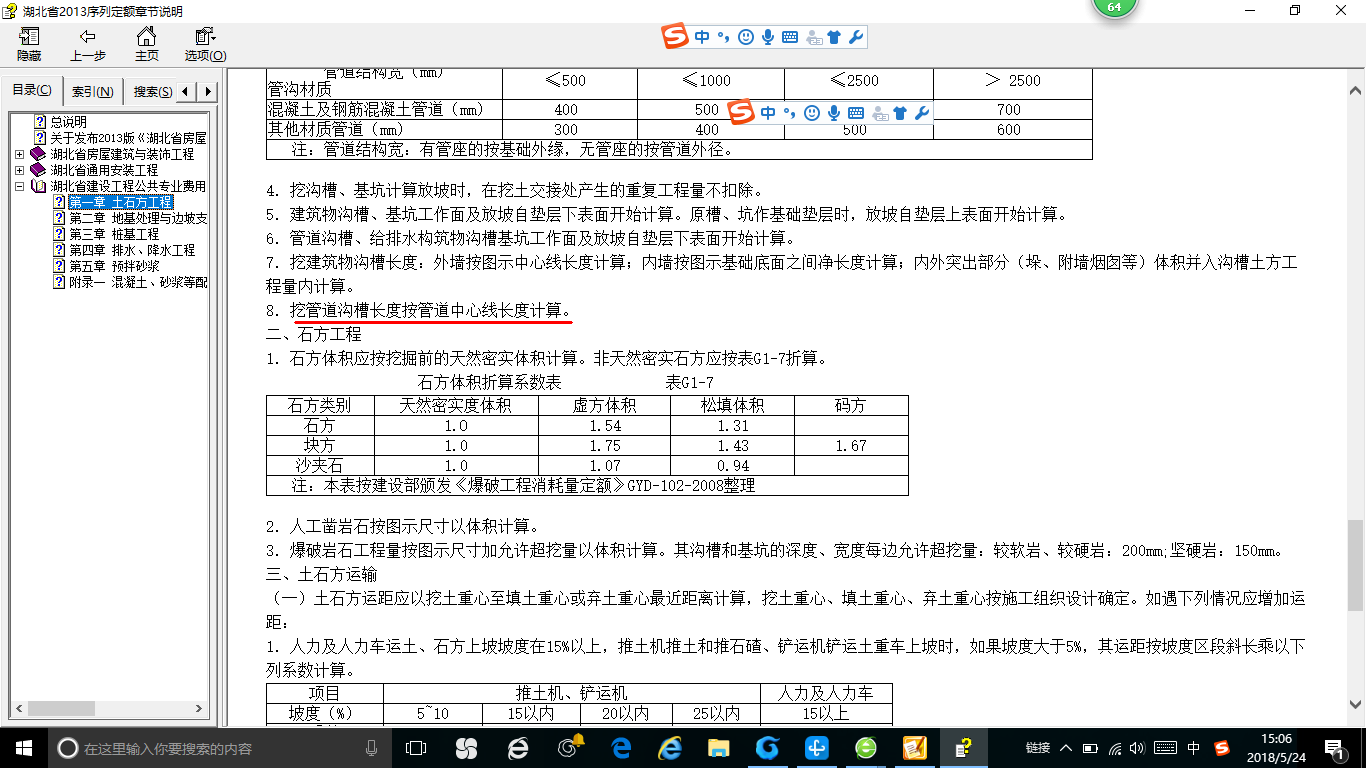The image size is (1366, 768).
Task: Click the Sogou S logo beside the title bar
Action: click(x=676, y=37)
